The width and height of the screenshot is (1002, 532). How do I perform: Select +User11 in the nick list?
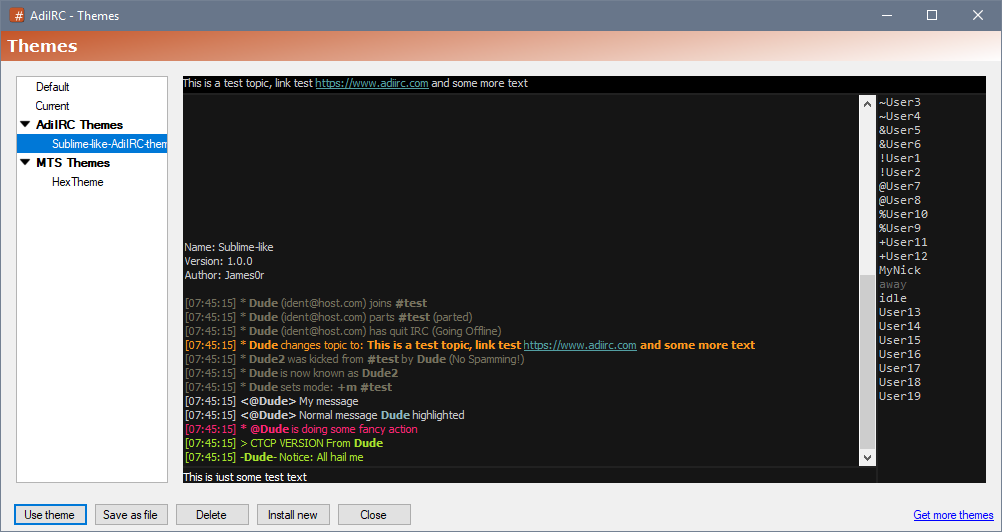pos(903,243)
